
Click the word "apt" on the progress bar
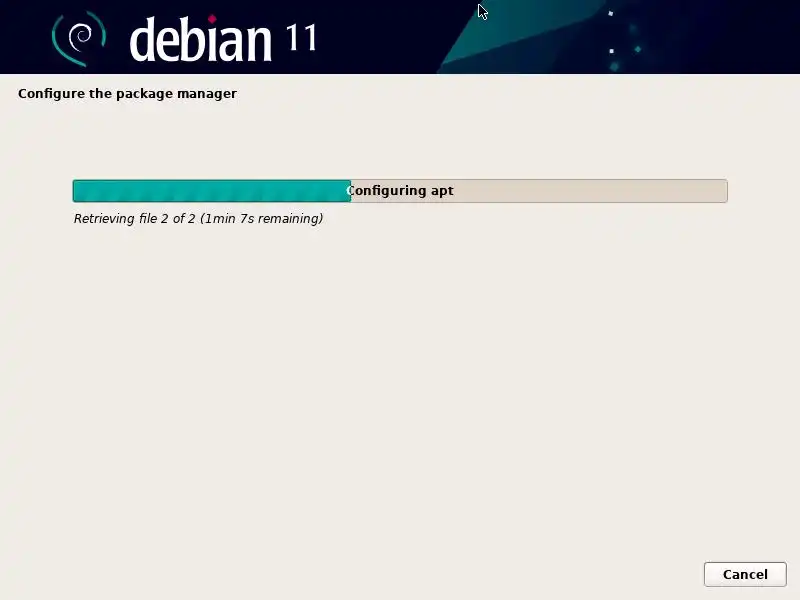[x=442, y=192]
